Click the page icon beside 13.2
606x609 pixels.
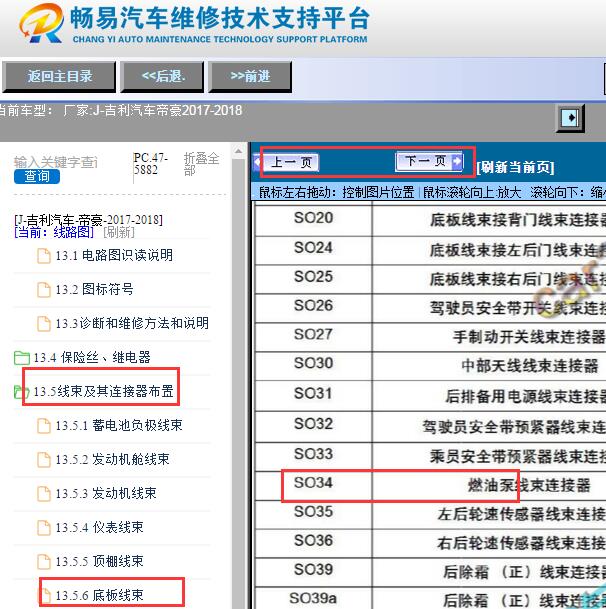44,290
